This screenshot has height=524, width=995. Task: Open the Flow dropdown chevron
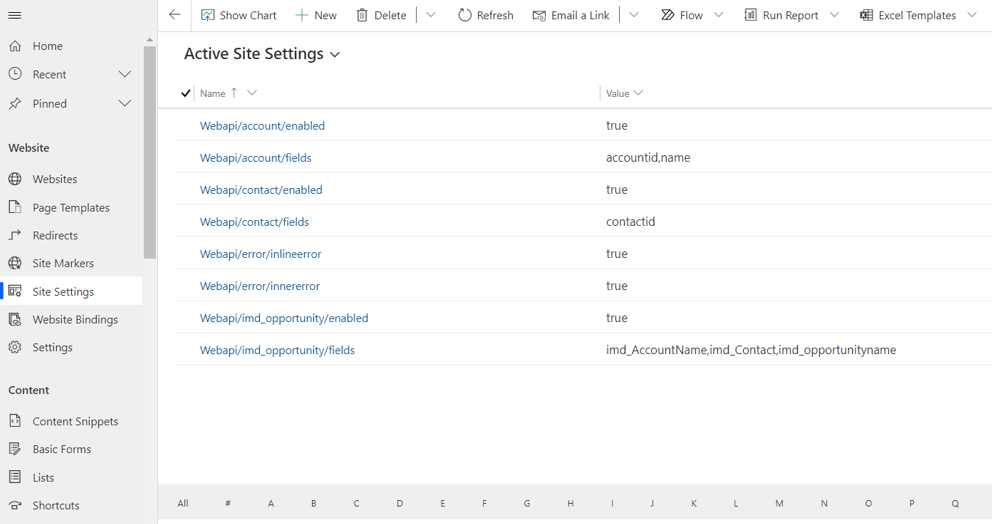718,15
